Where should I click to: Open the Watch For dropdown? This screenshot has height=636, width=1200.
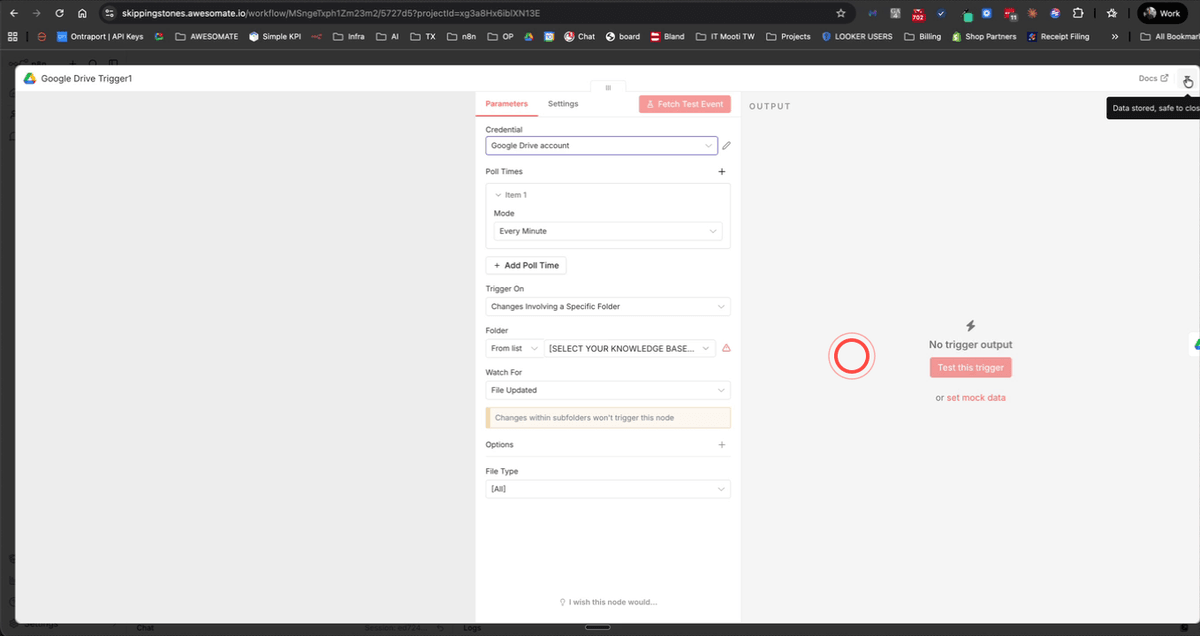(608, 390)
